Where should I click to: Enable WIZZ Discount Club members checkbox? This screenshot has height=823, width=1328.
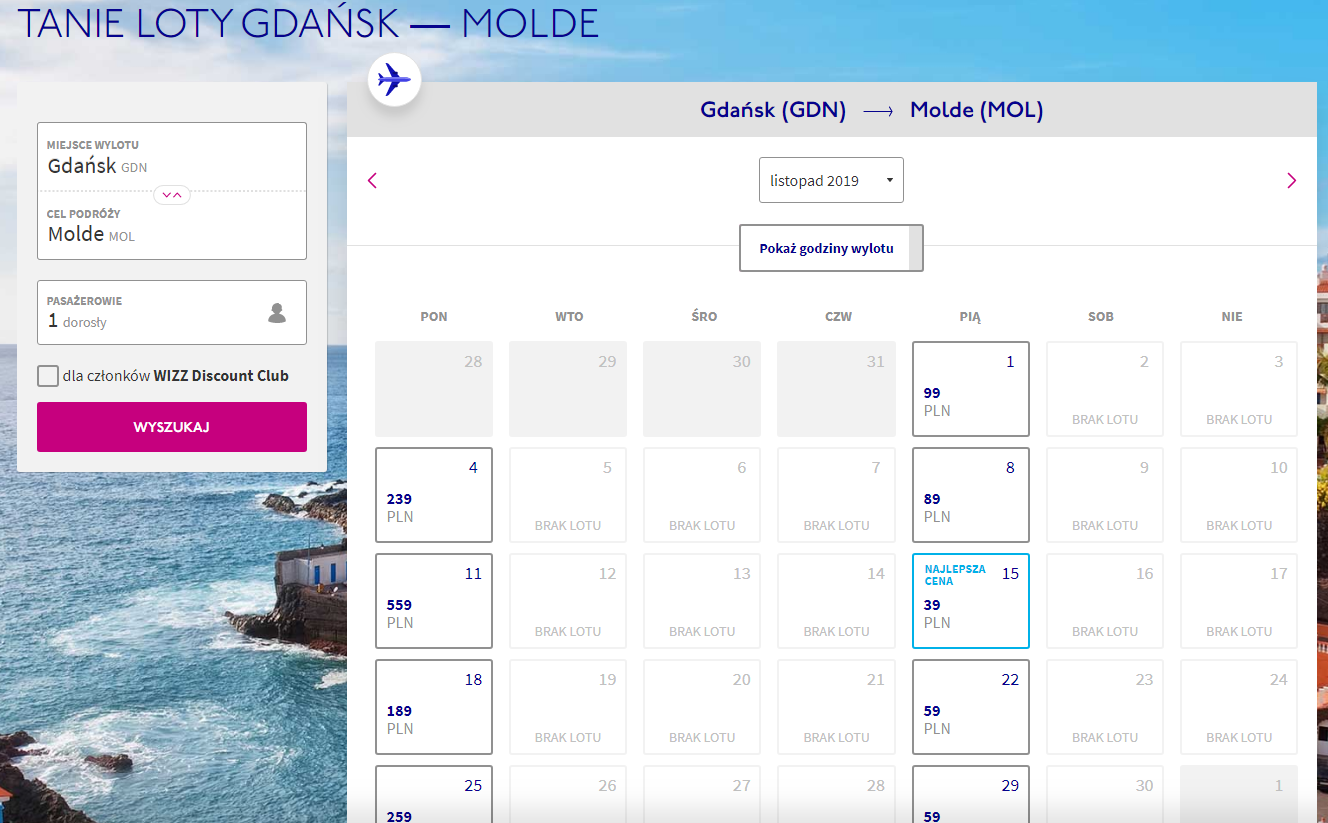(48, 376)
